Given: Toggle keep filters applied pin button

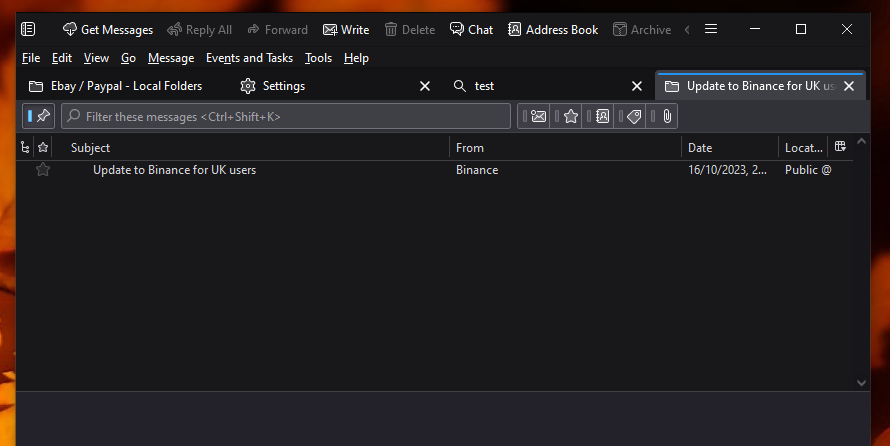Looking at the screenshot, I should [41, 117].
